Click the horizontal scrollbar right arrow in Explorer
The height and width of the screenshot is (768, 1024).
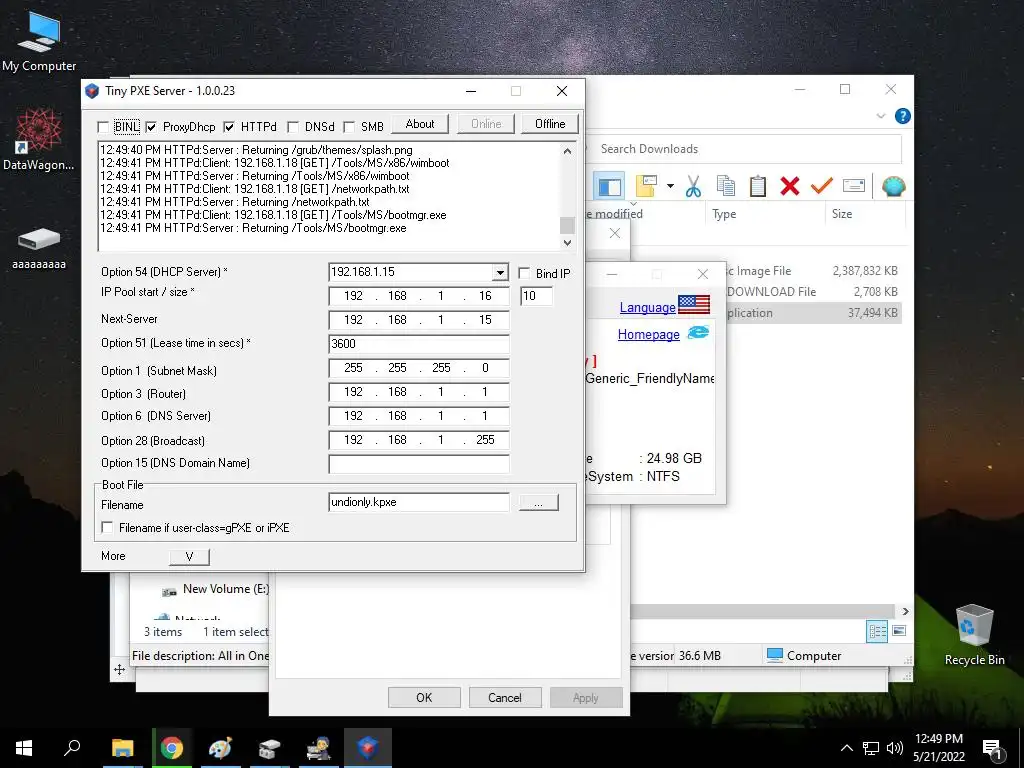905,612
